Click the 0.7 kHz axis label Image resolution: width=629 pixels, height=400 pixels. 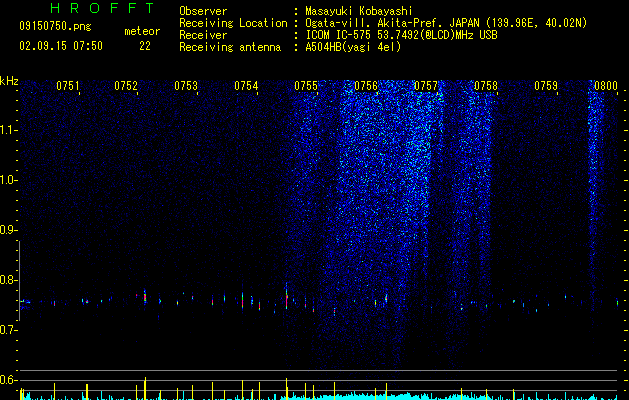tap(8, 330)
